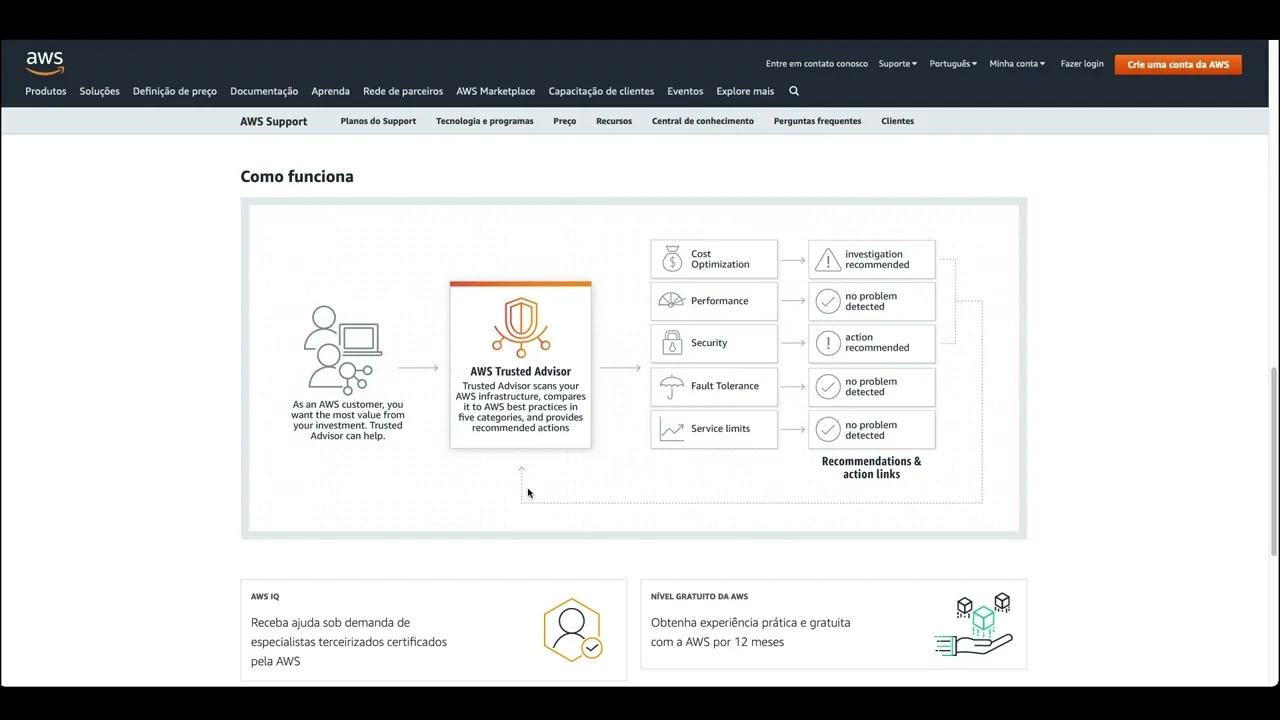Click the Fault Tolerance umbrella icon
Image resolution: width=1280 pixels, height=720 pixels.
coord(672,386)
